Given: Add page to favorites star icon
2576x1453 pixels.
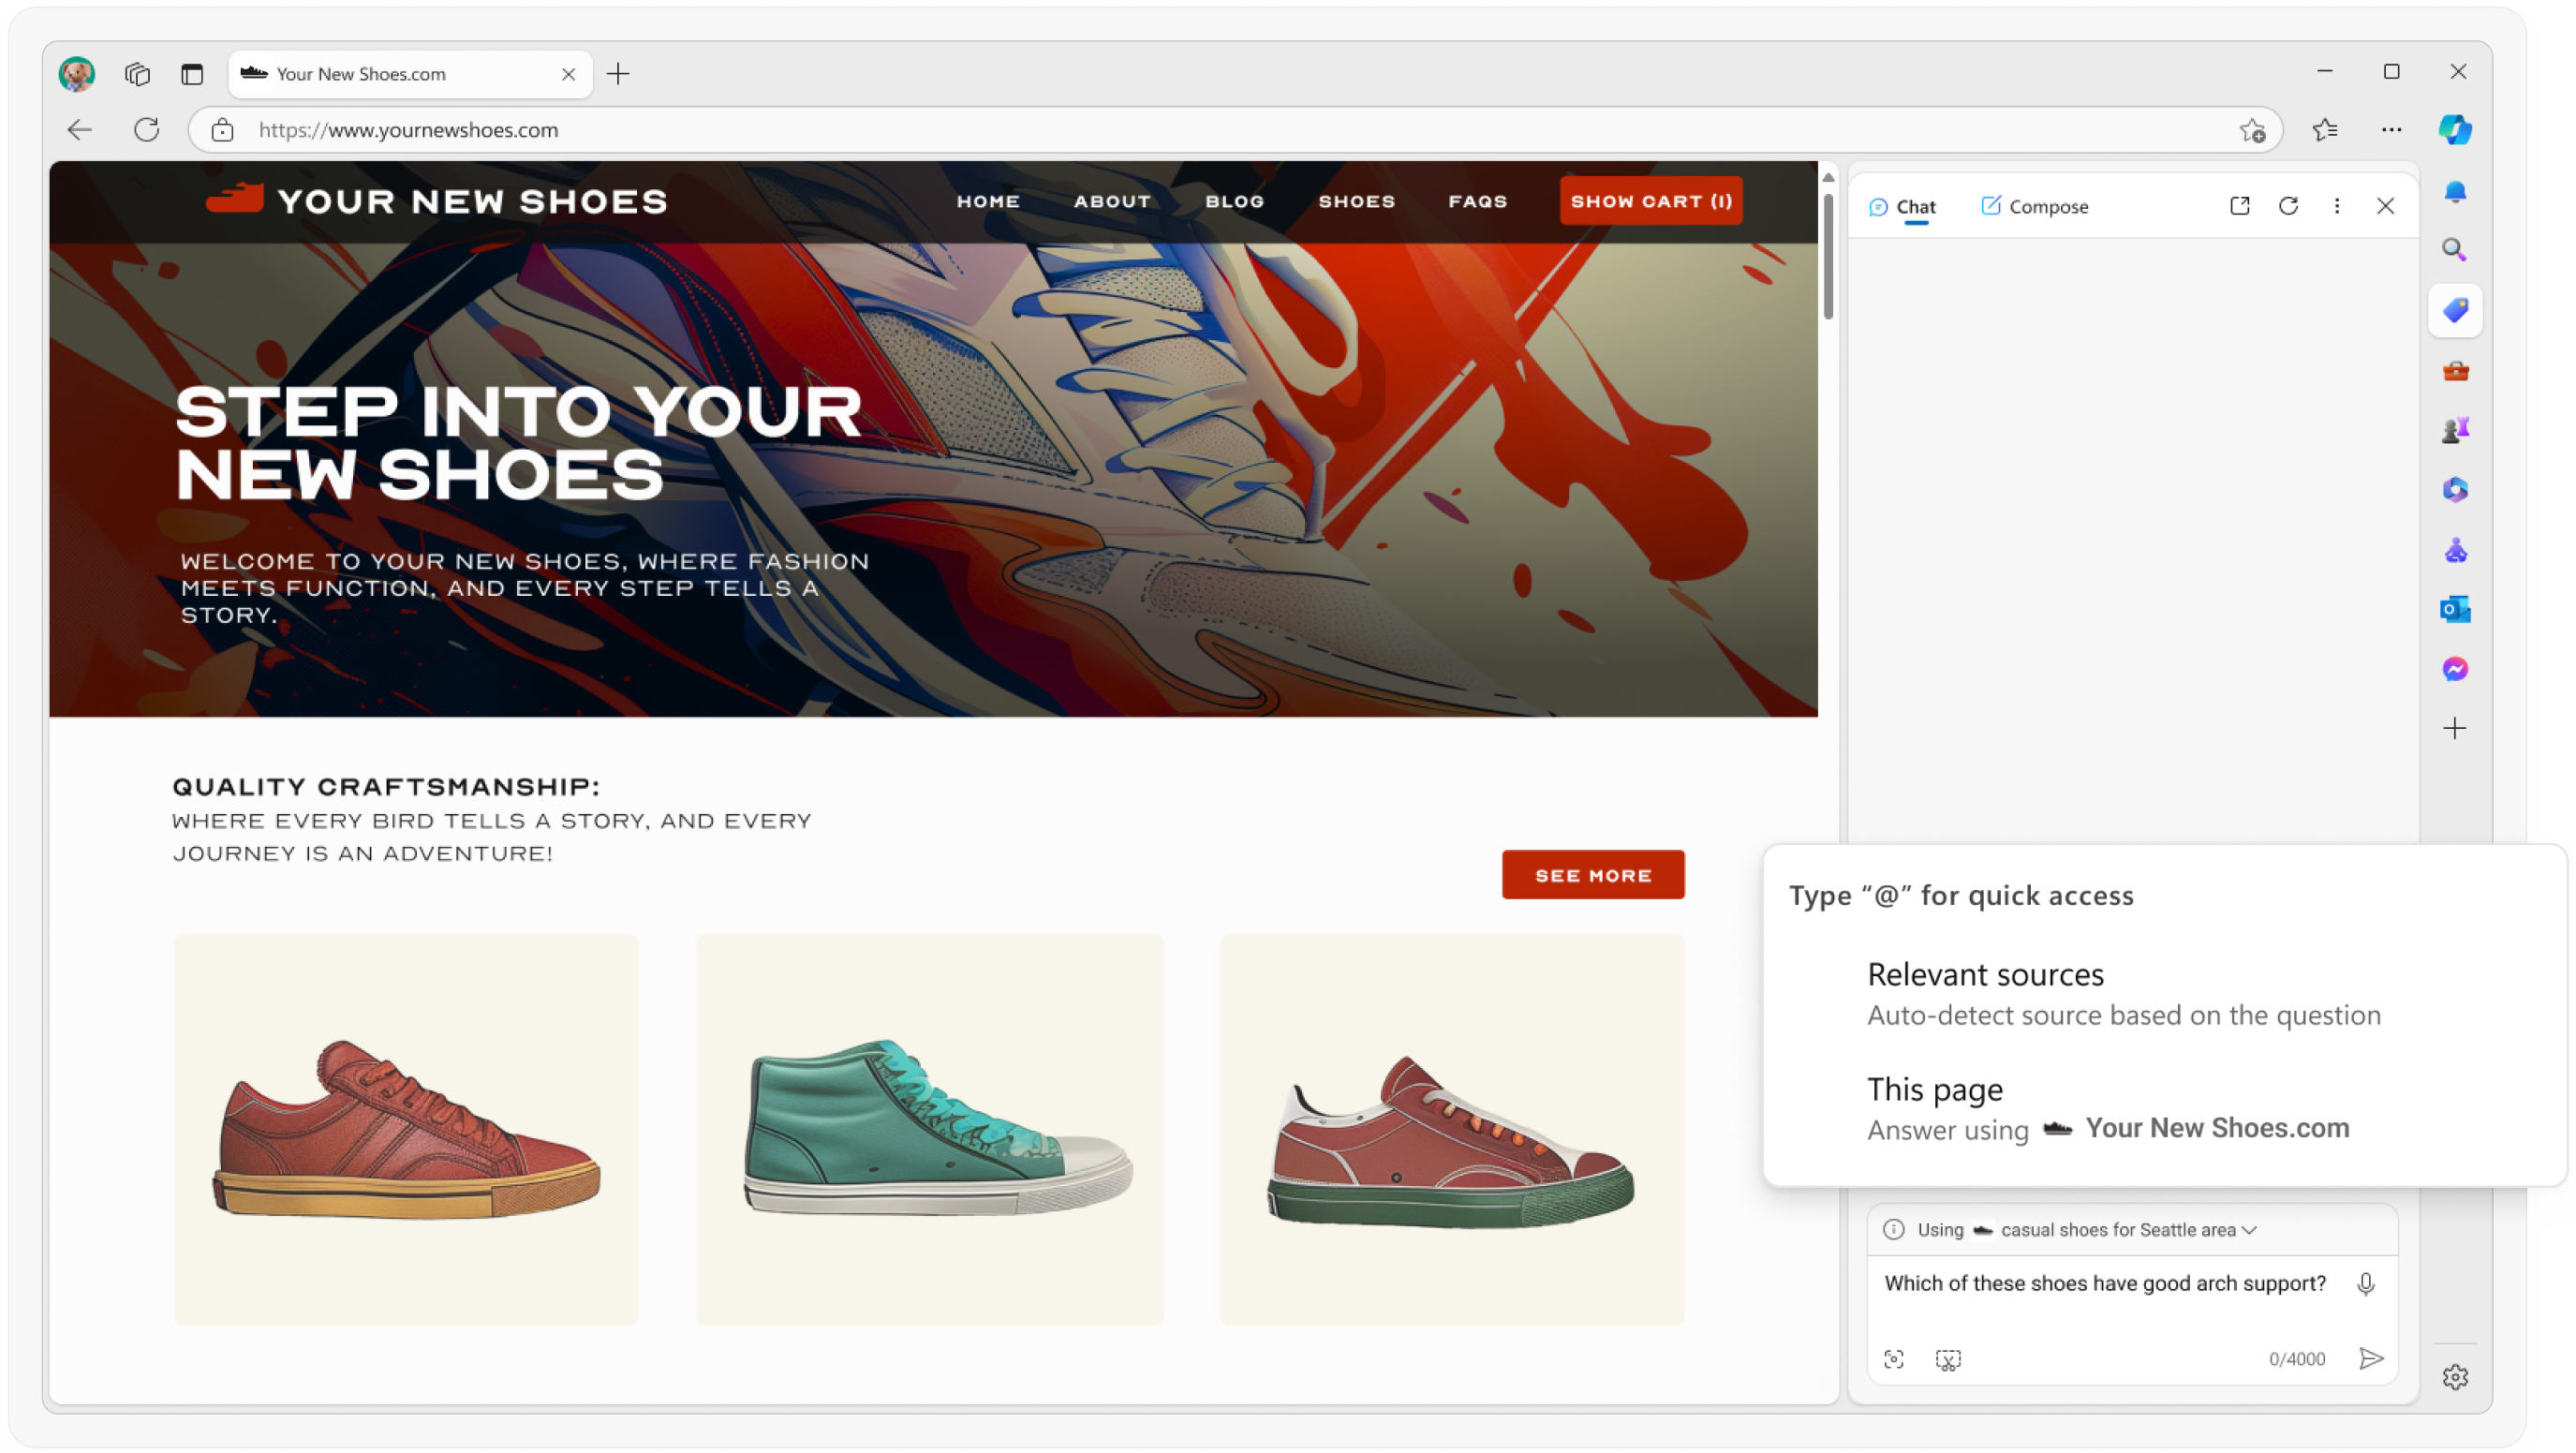Looking at the screenshot, I should 2252,130.
